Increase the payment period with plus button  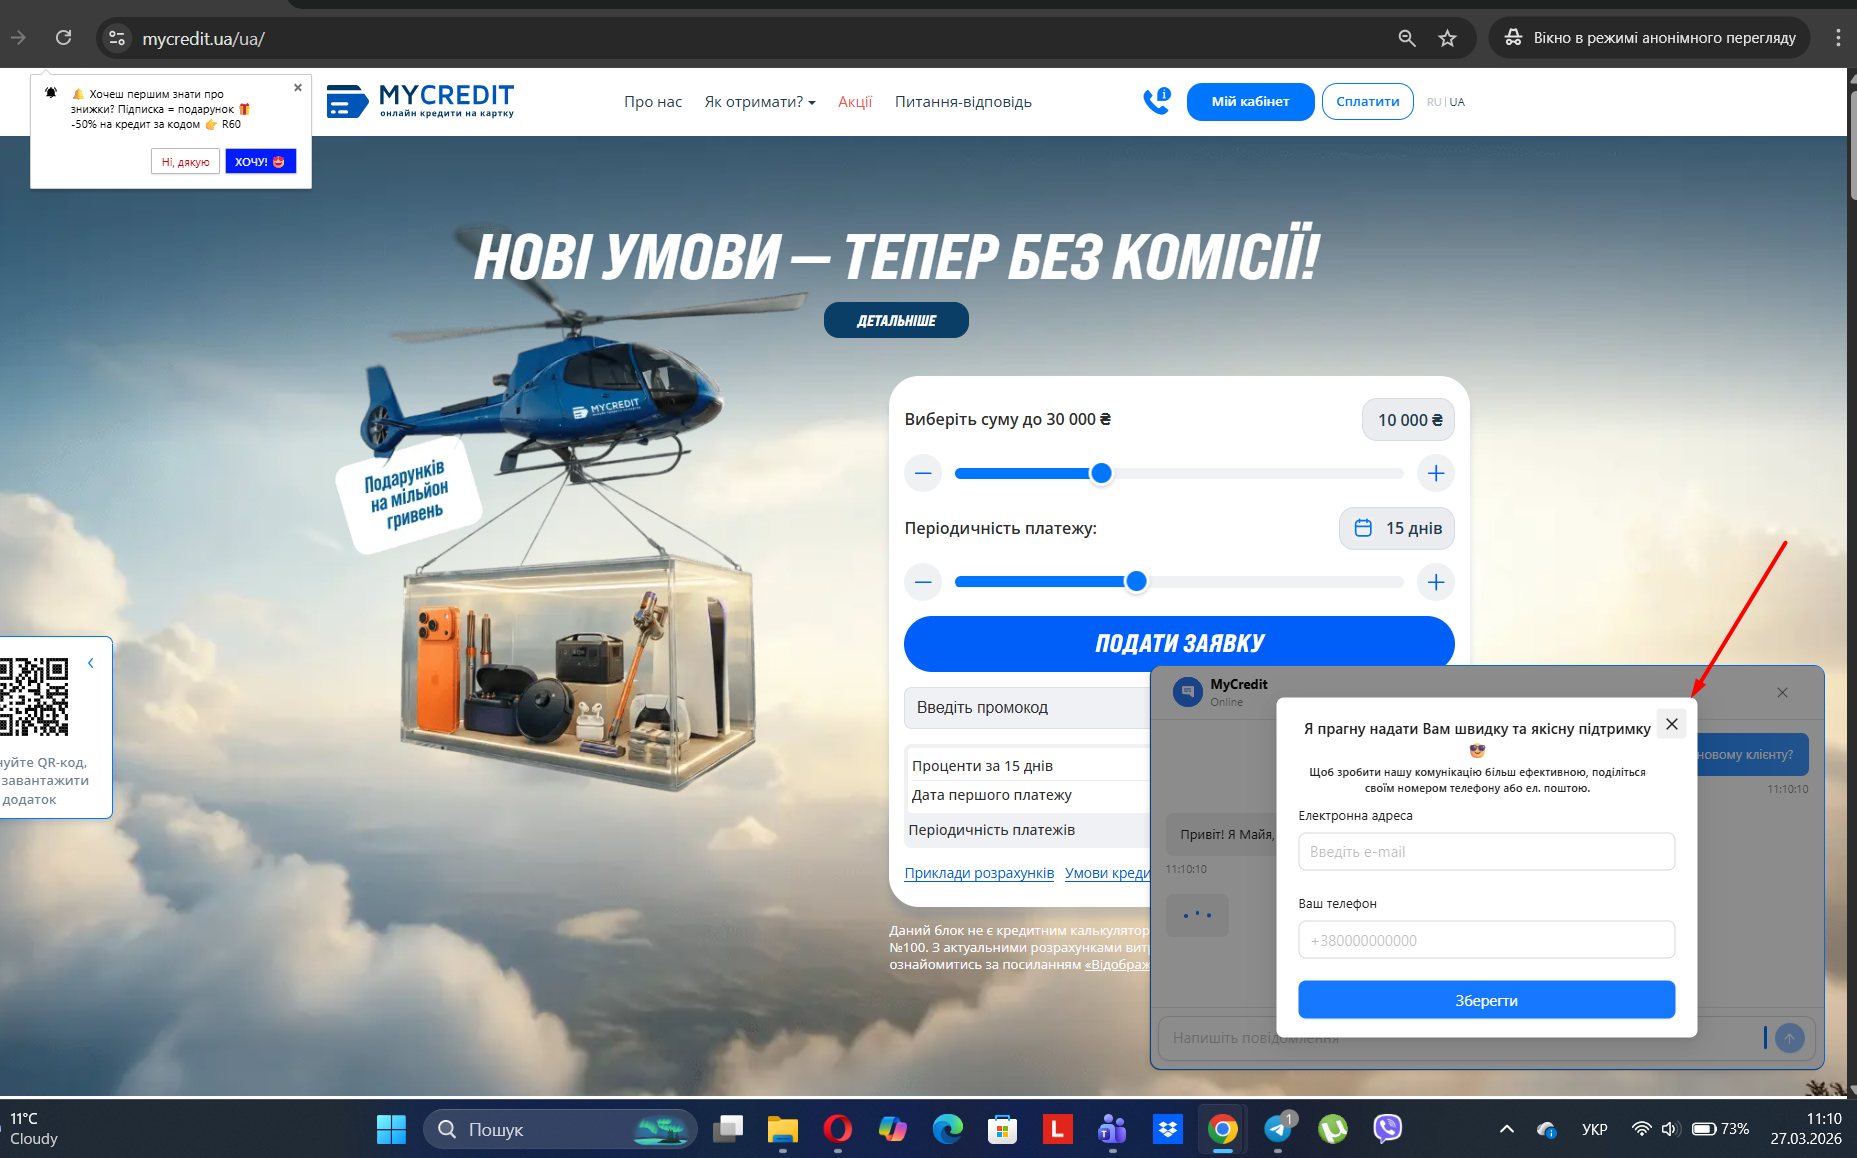click(1436, 582)
